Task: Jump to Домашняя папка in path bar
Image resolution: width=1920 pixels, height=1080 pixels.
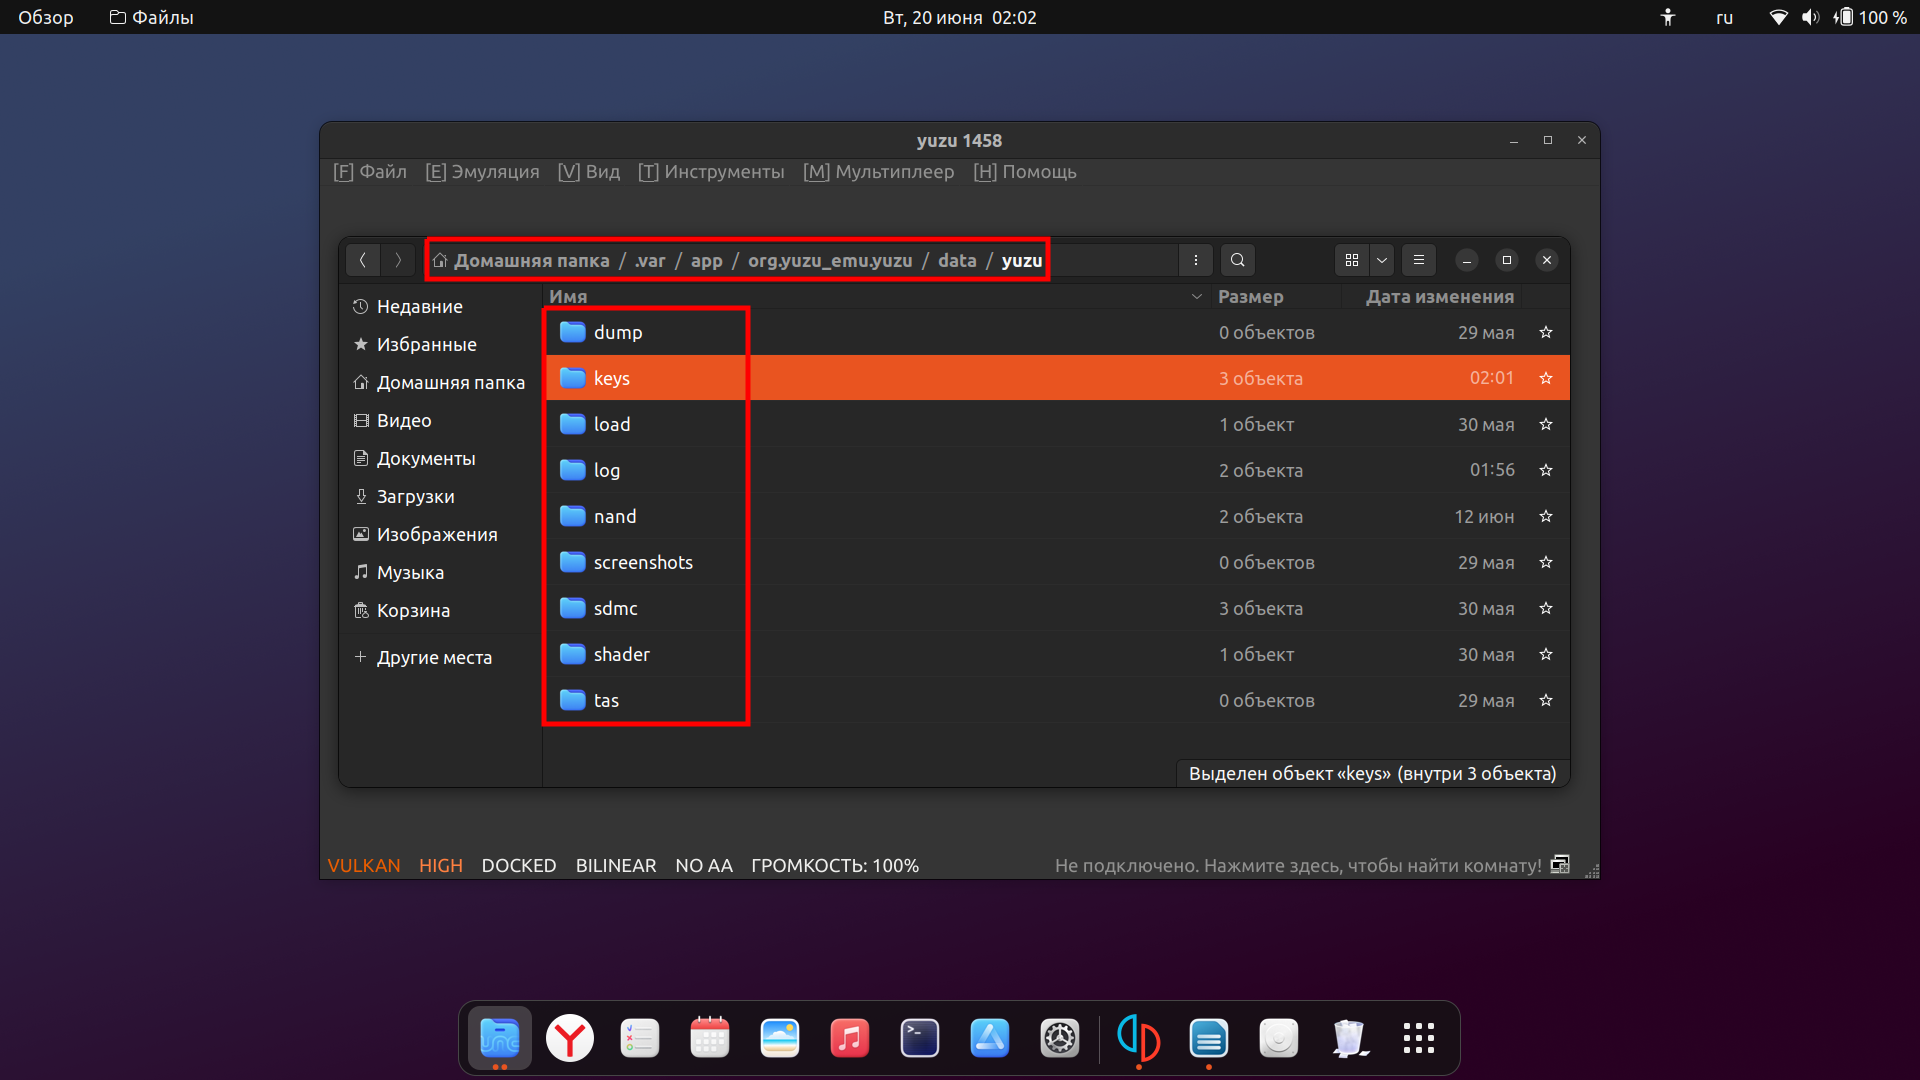Action: pos(521,260)
